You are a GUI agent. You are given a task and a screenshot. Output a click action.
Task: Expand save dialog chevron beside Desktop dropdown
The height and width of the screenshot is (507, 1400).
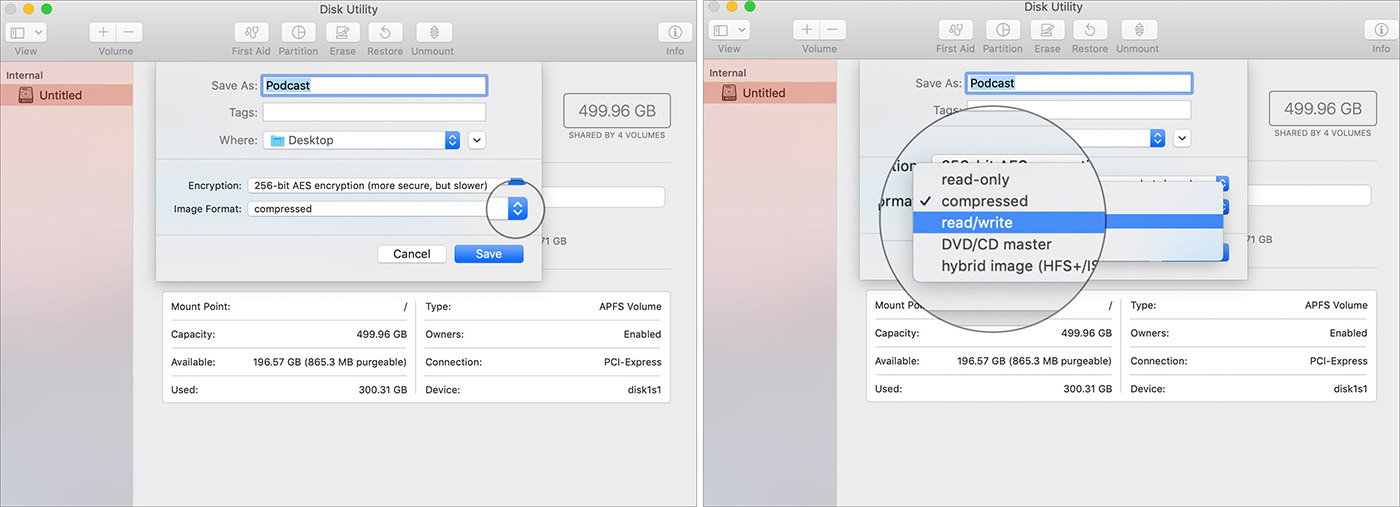(477, 140)
